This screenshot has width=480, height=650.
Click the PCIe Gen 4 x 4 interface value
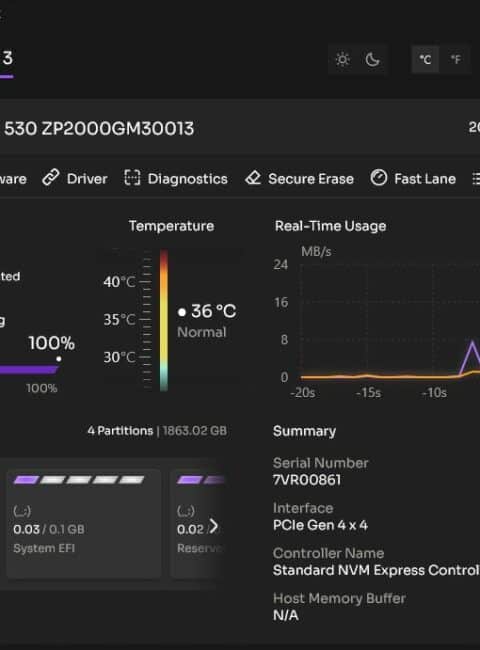coord(320,525)
